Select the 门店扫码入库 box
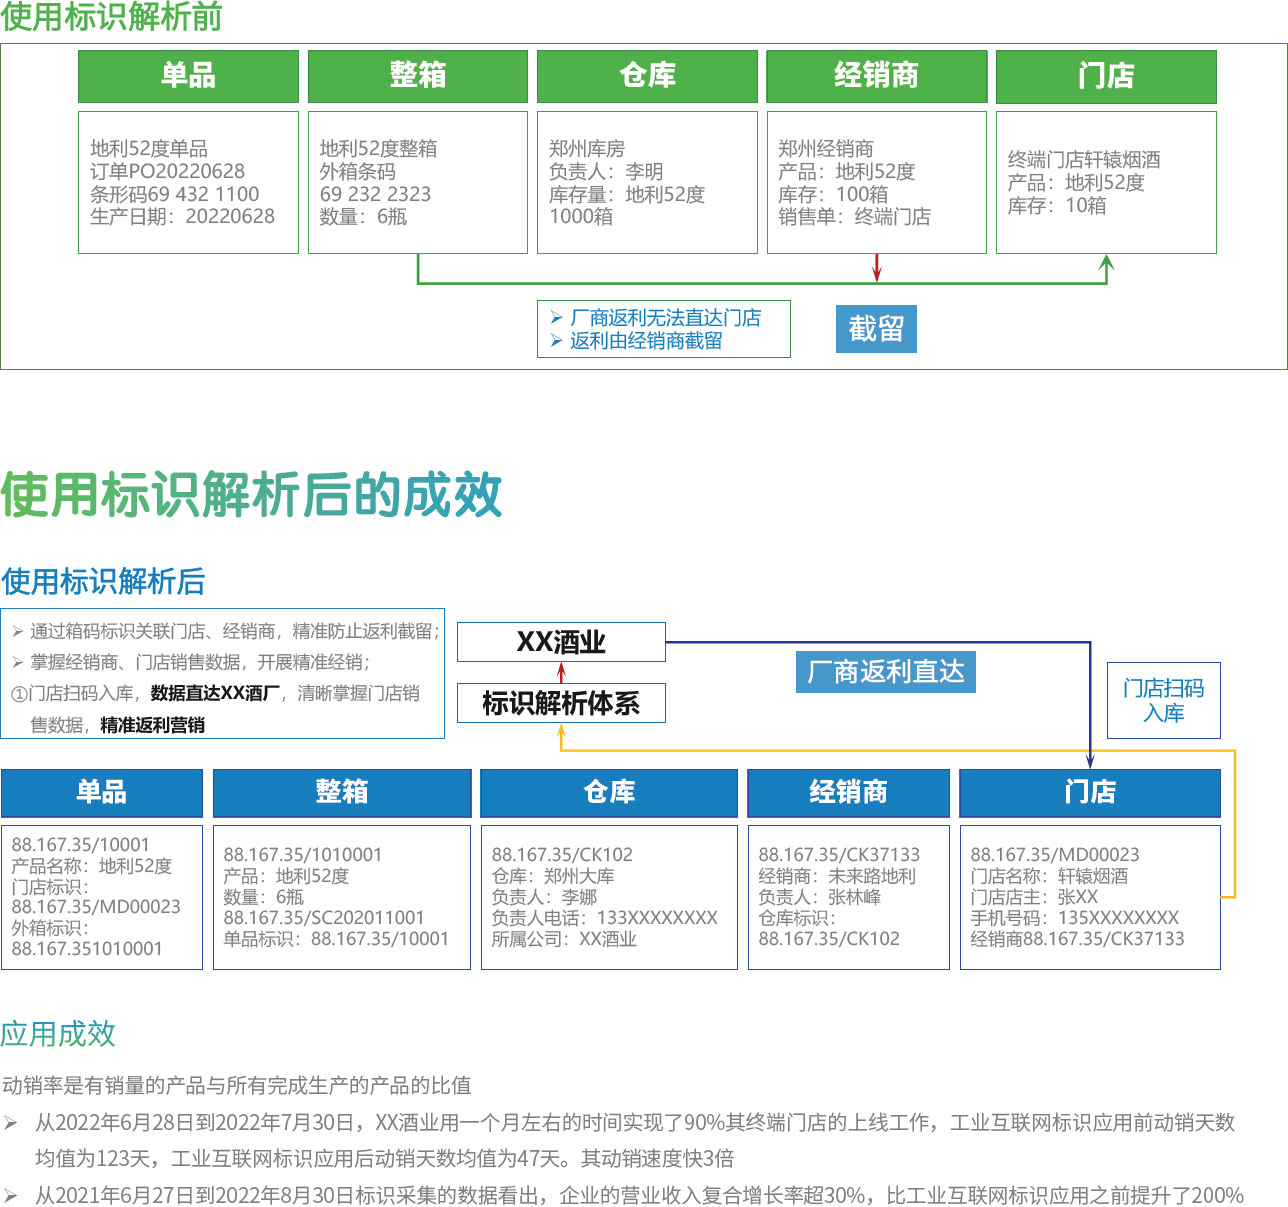The width and height of the screenshot is (1288, 1207). [x=1163, y=700]
